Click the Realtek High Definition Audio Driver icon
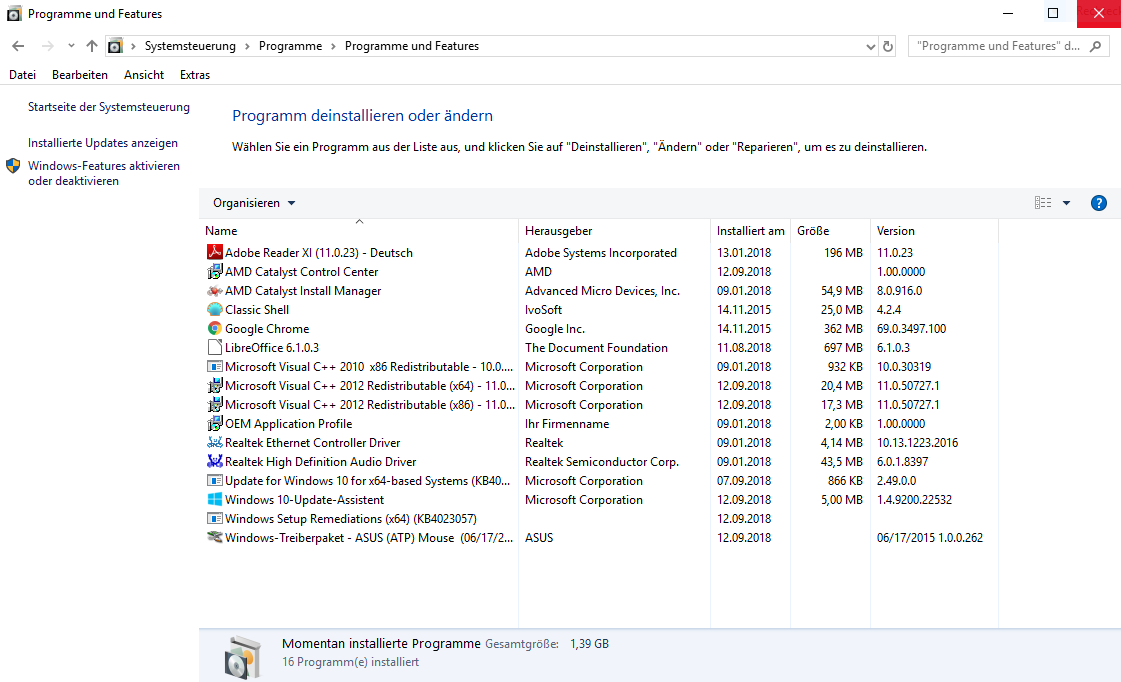The image size is (1121, 682). (x=214, y=462)
